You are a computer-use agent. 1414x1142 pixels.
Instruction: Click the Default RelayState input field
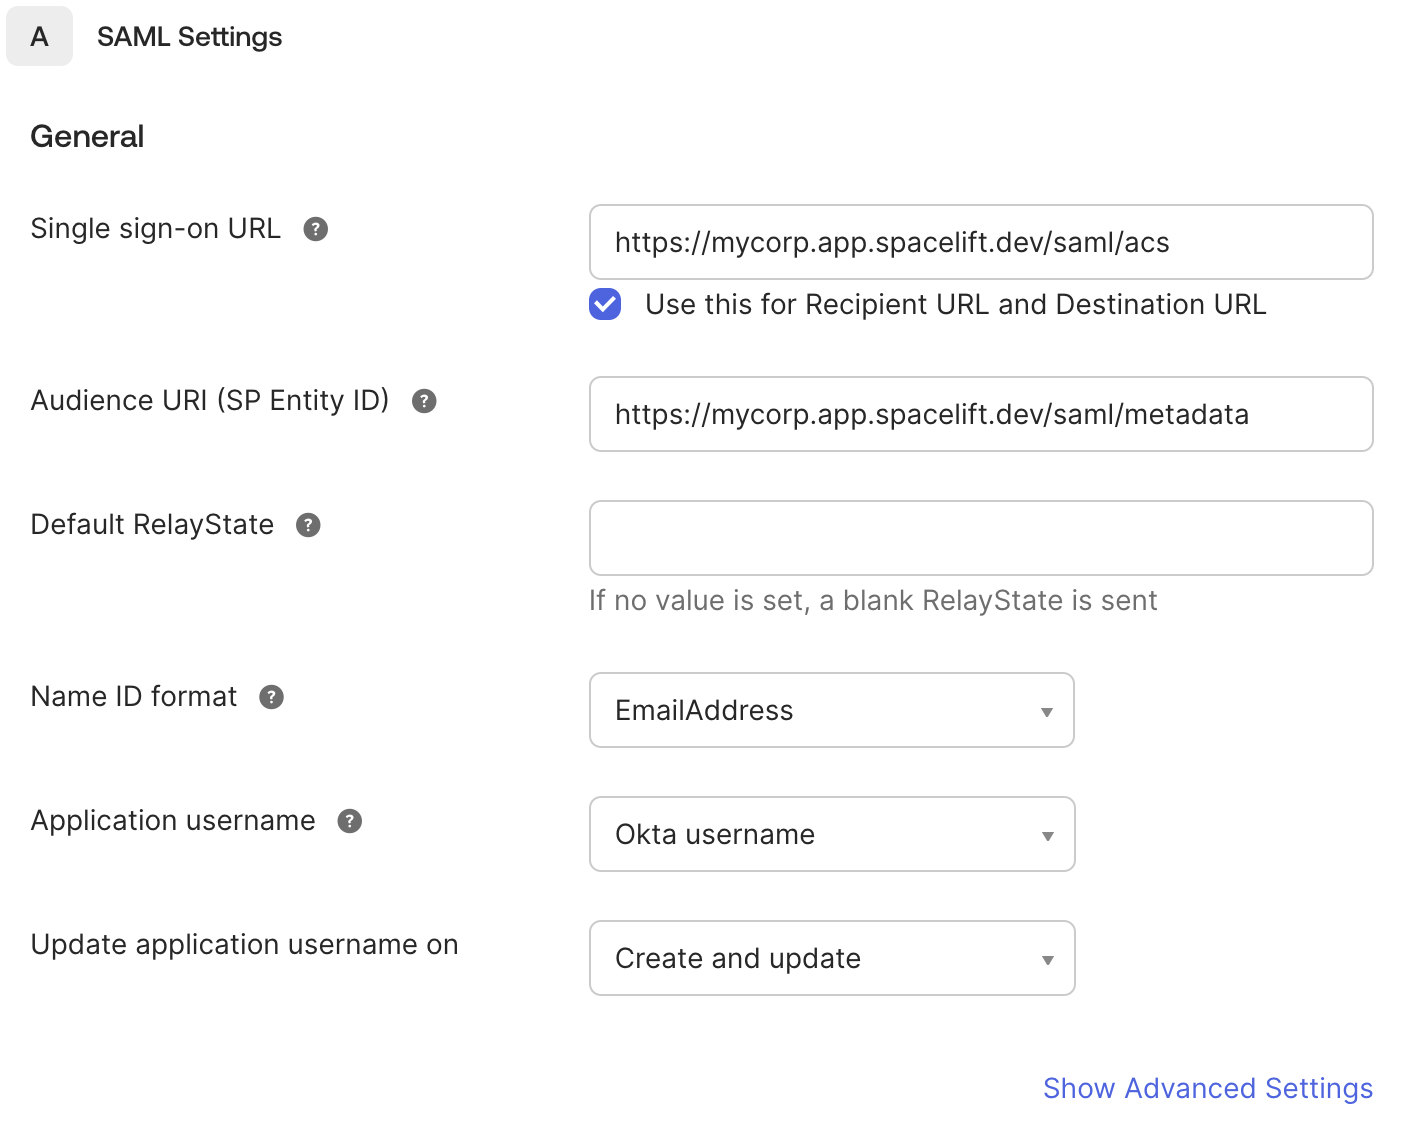(980, 538)
